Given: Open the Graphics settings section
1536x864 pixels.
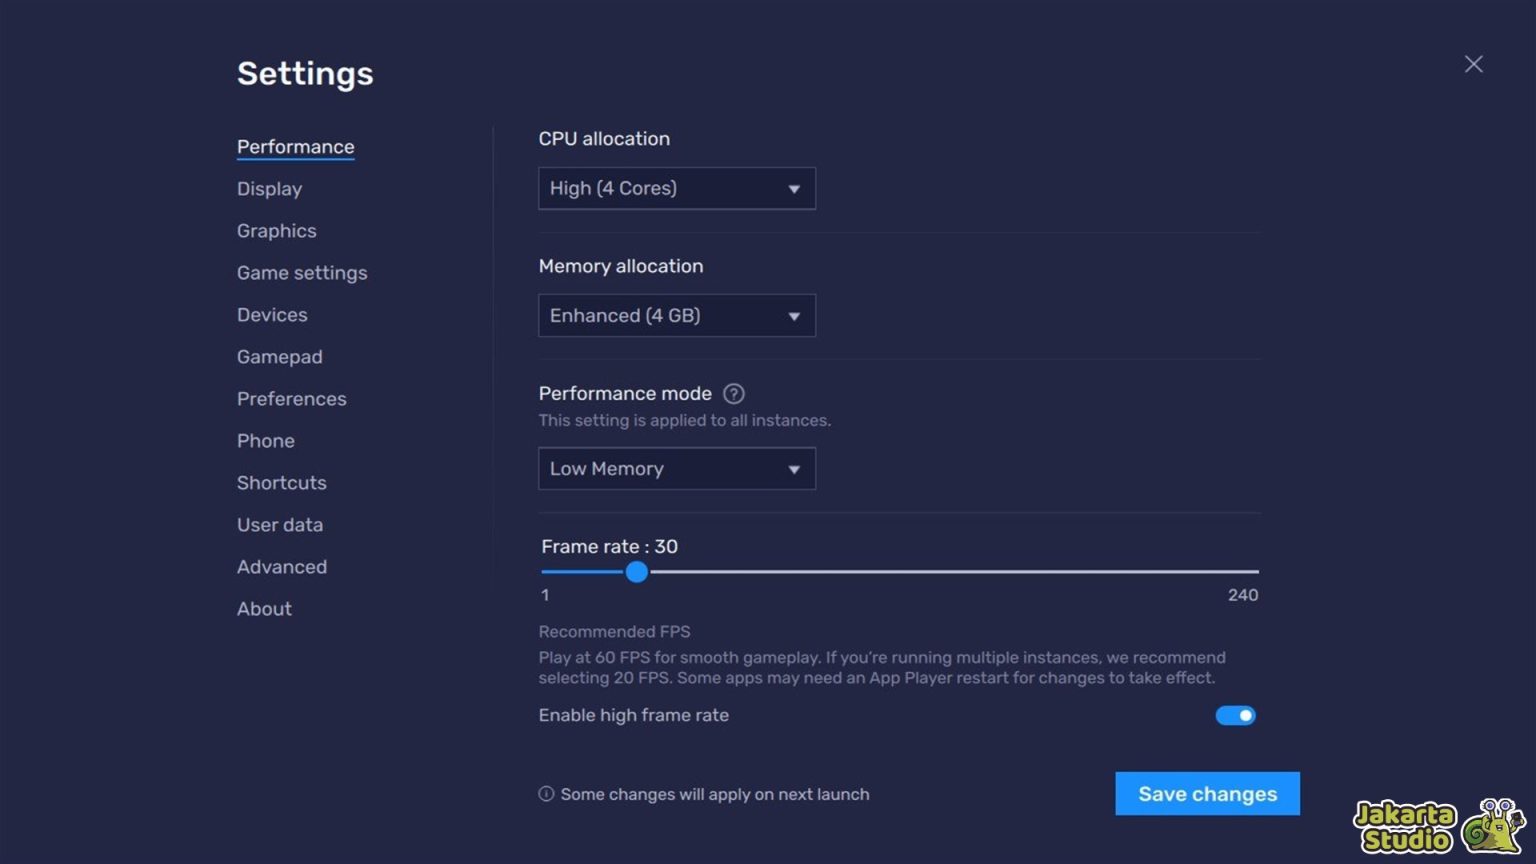Looking at the screenshot, I should pyautogui.click(x=276, y=230).
